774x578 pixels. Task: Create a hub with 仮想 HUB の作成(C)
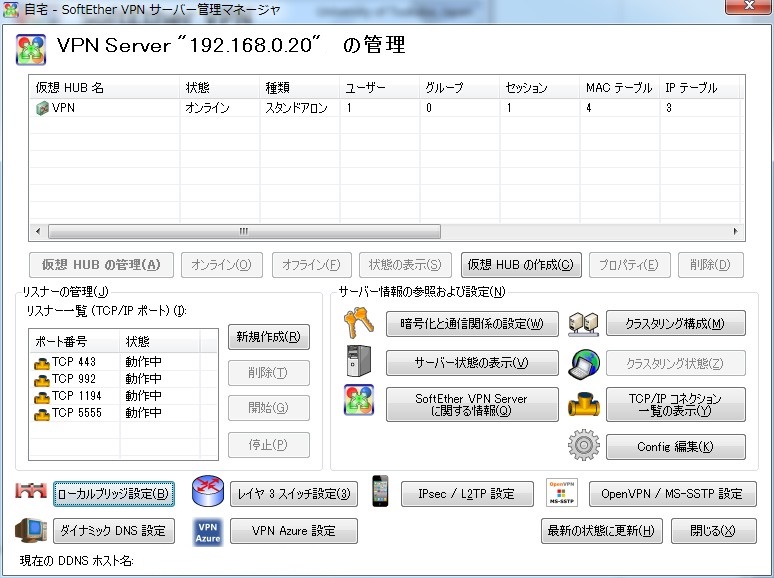(521, 265)
